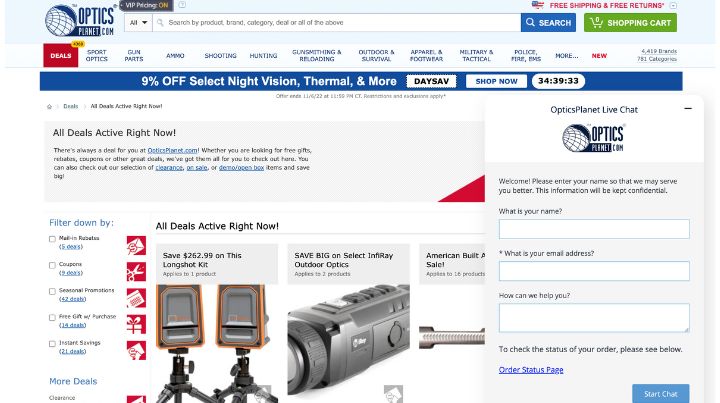Click the VIP Pricing help question icon
Viewport: 720px width, 403px height.
point(182,5)
